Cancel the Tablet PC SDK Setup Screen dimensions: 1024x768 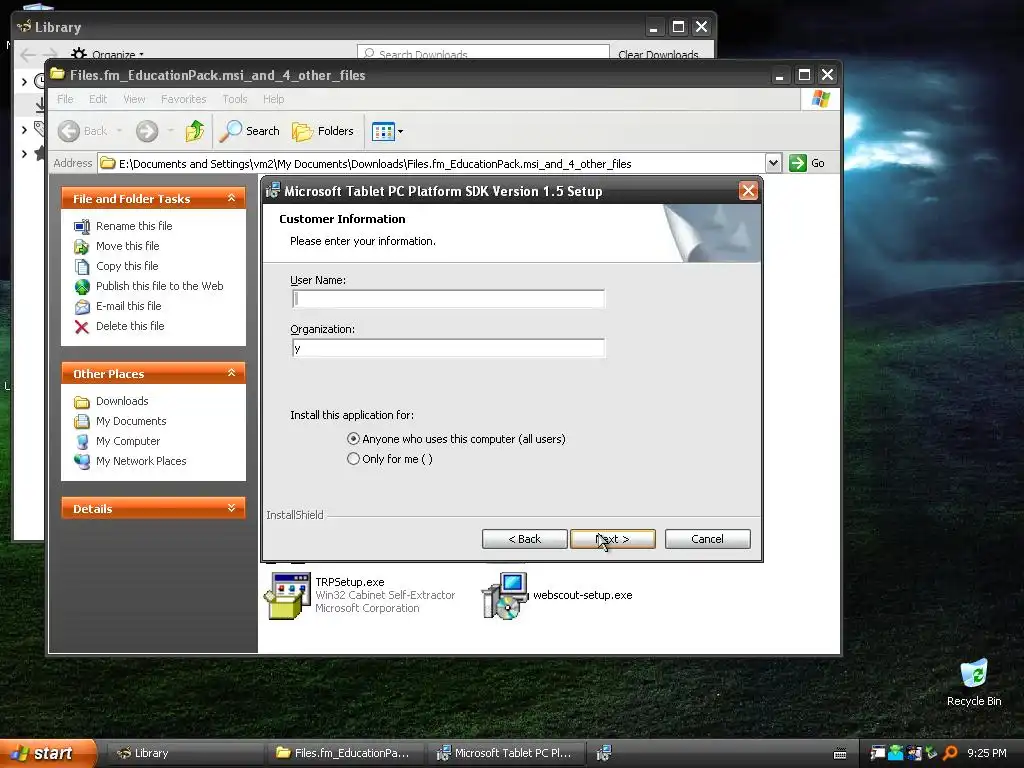[707, 539]
